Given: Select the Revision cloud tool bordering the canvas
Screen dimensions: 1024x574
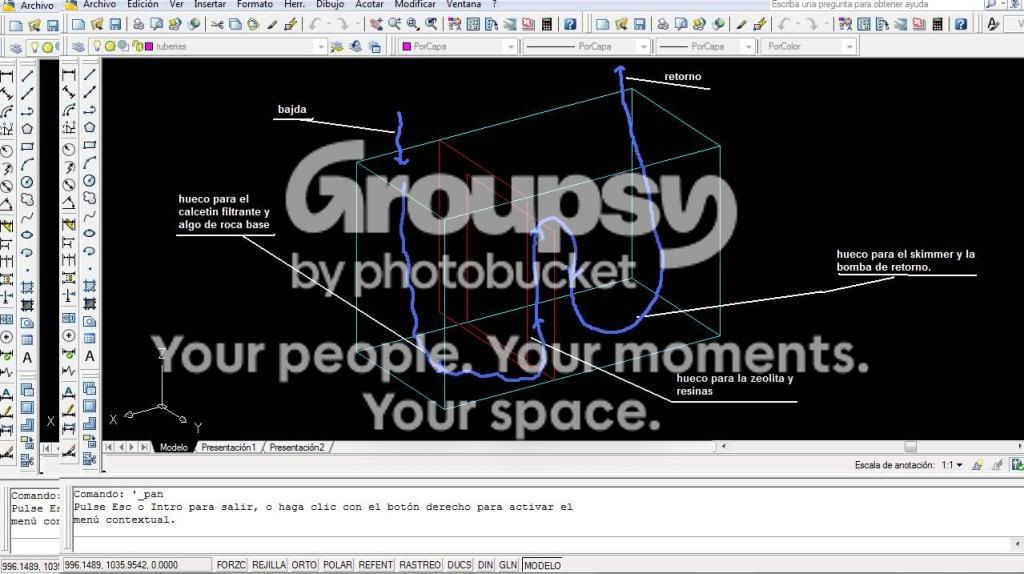Looking at the screenshot, I should 89,197.
